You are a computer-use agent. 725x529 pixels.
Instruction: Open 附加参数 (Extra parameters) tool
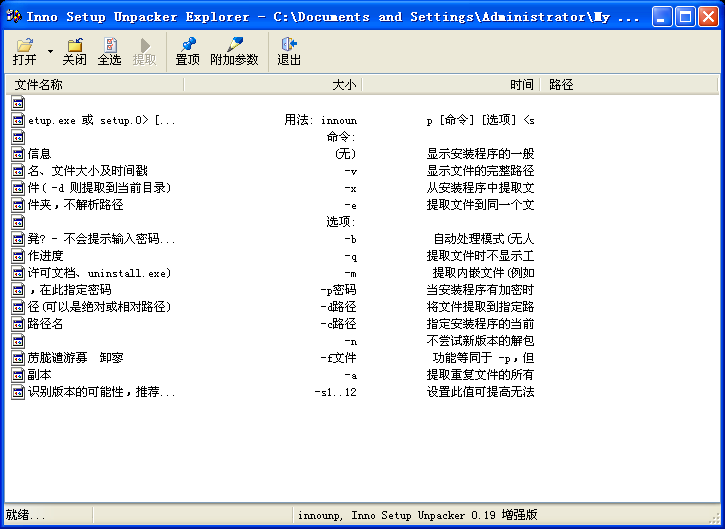234,51
